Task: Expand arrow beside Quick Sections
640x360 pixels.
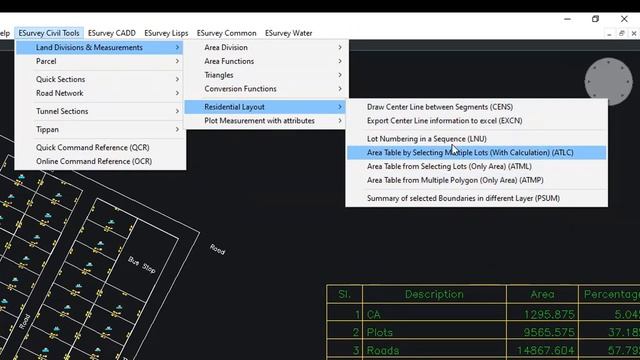Action: pyautogui.click(x=177, y=79)
